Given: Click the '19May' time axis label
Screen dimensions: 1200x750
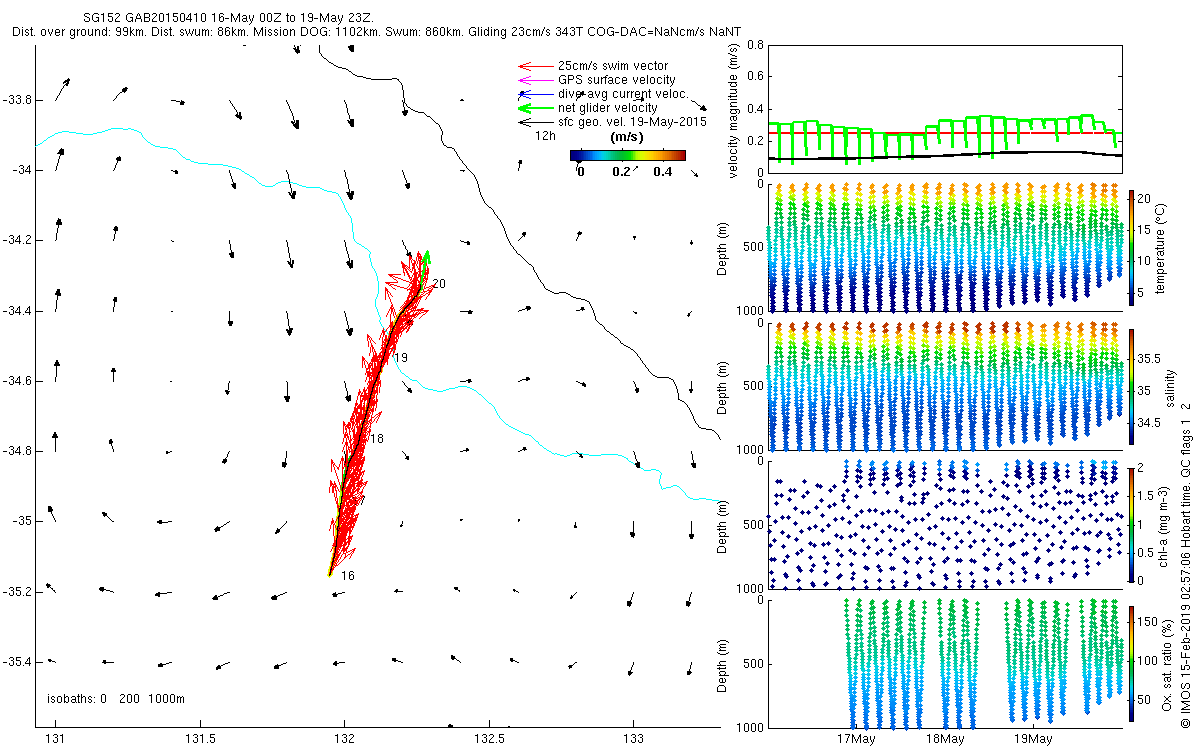Looking at the screenshot, I should click(1034, 739).
